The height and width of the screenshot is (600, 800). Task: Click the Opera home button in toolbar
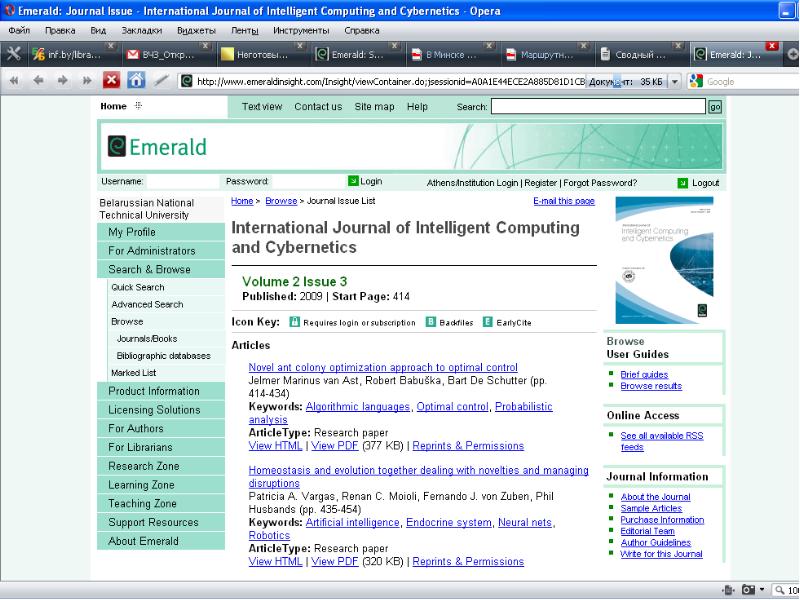click(136, 81)
